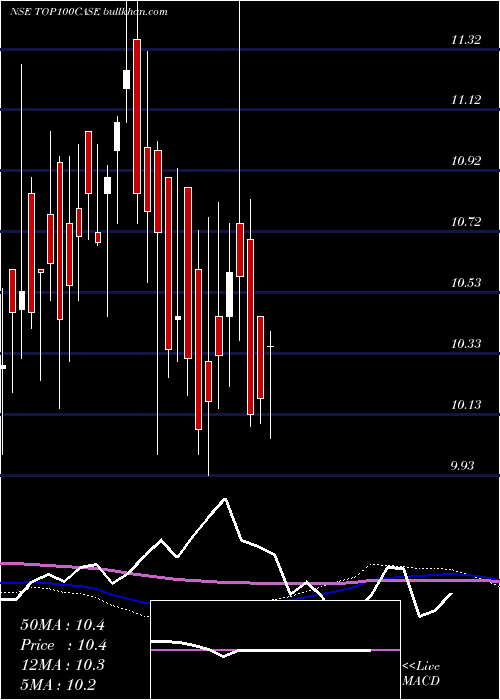500x700 pixels.
Task: Click the 11.12 price level label
Action: (466, 100)
